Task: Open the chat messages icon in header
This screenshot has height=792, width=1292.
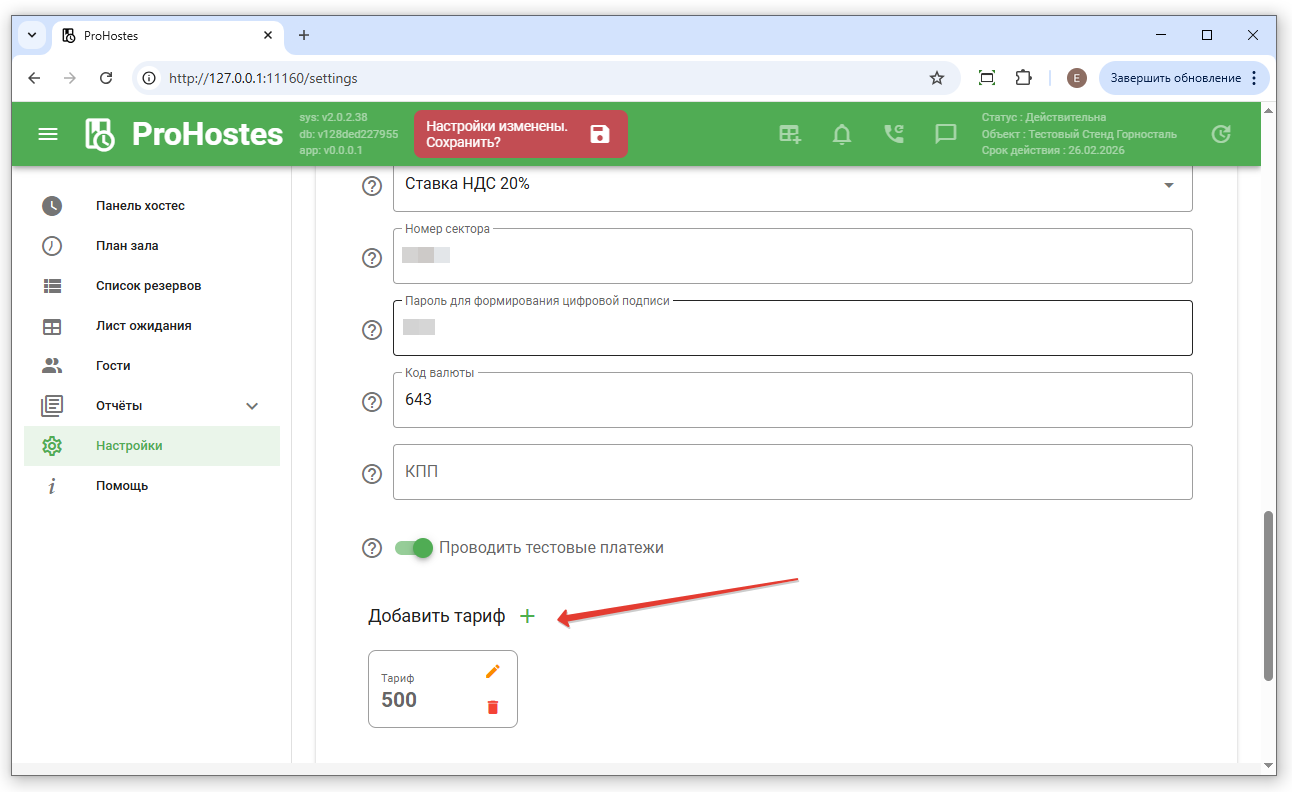Action: pyautogui.click(x=945, y=134)
